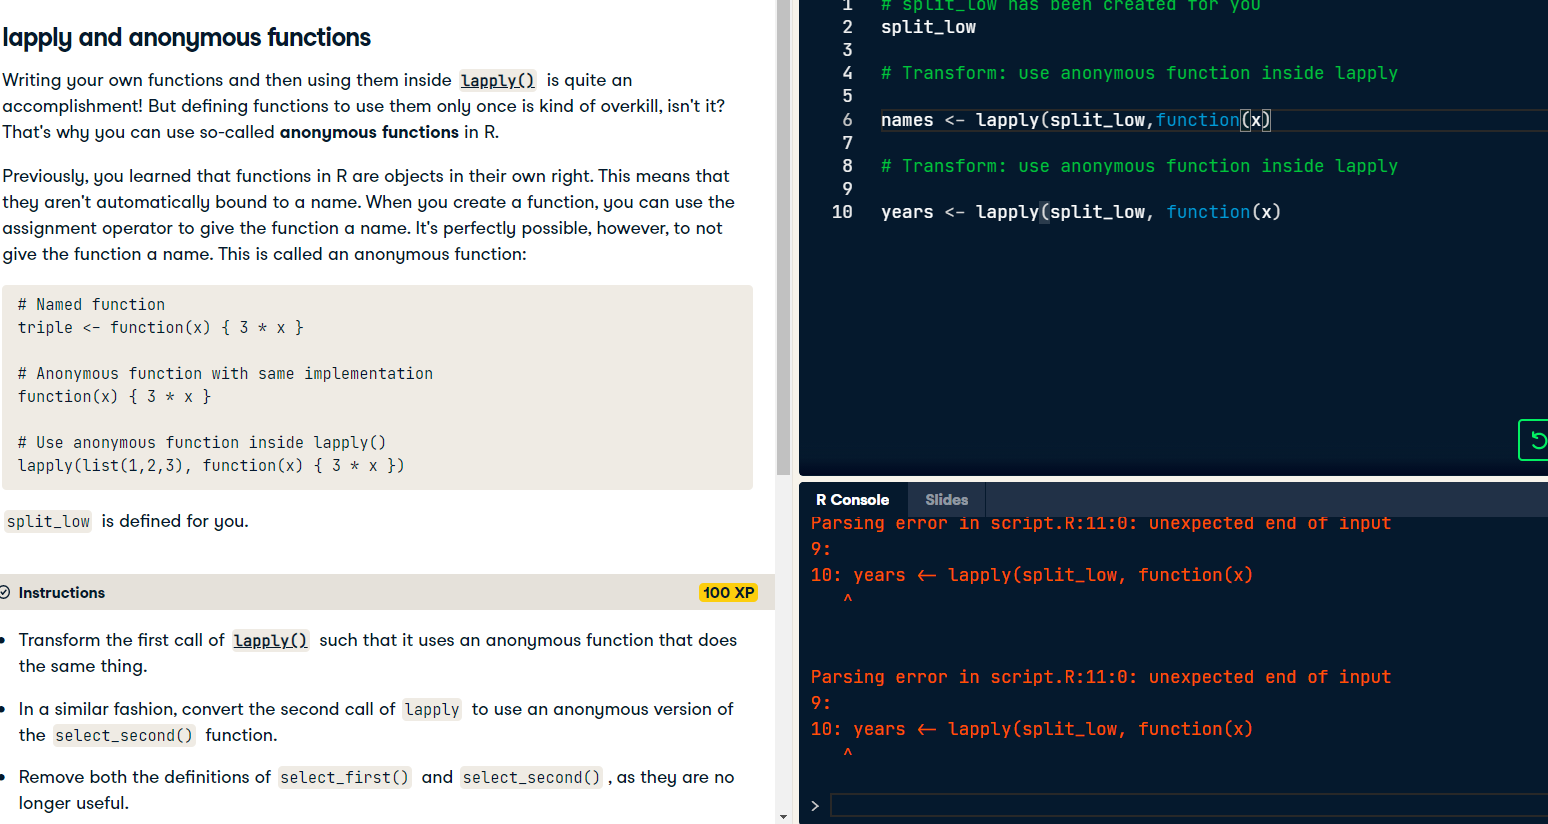Click the "select_first()" inline code in instructions
Viewport: 1548px width, 824px height.
344,777
